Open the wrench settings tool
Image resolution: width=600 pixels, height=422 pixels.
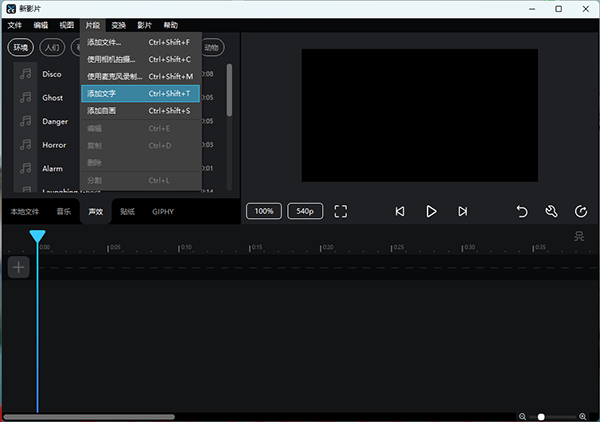pyautogui.click(x=551, y=211)
